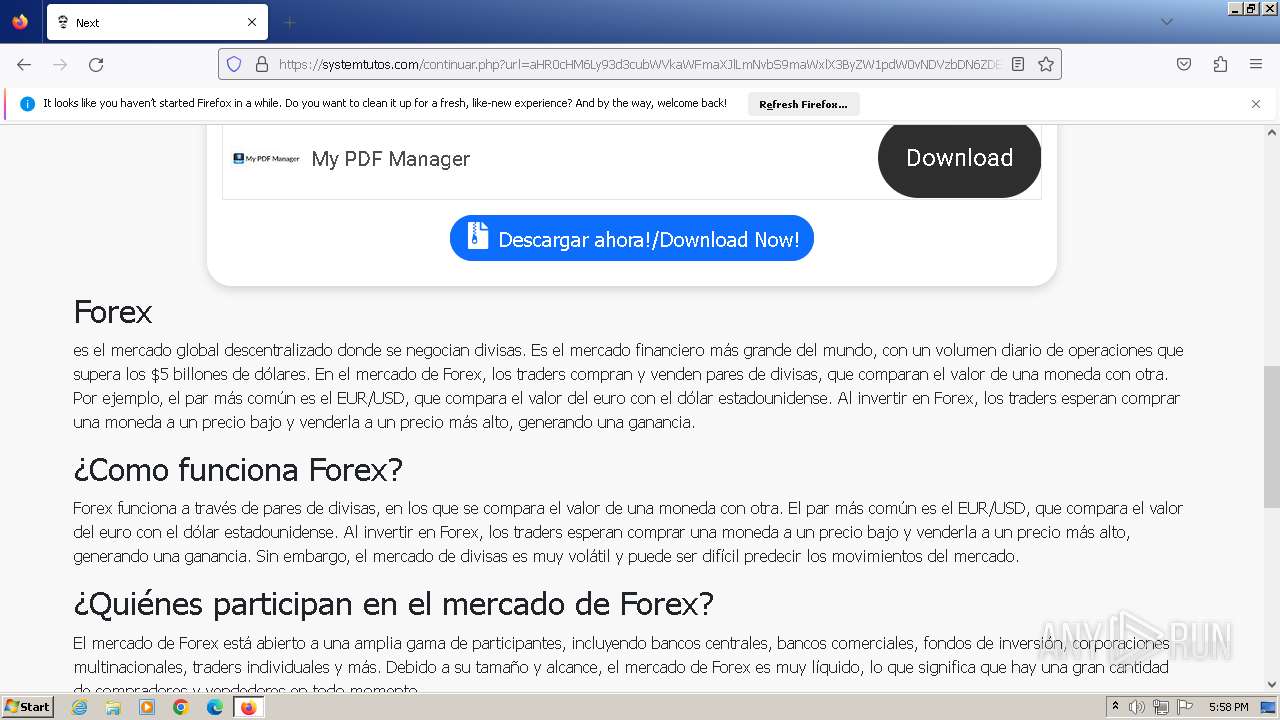
Task: Click the URL address field
Action: [640, 64]
